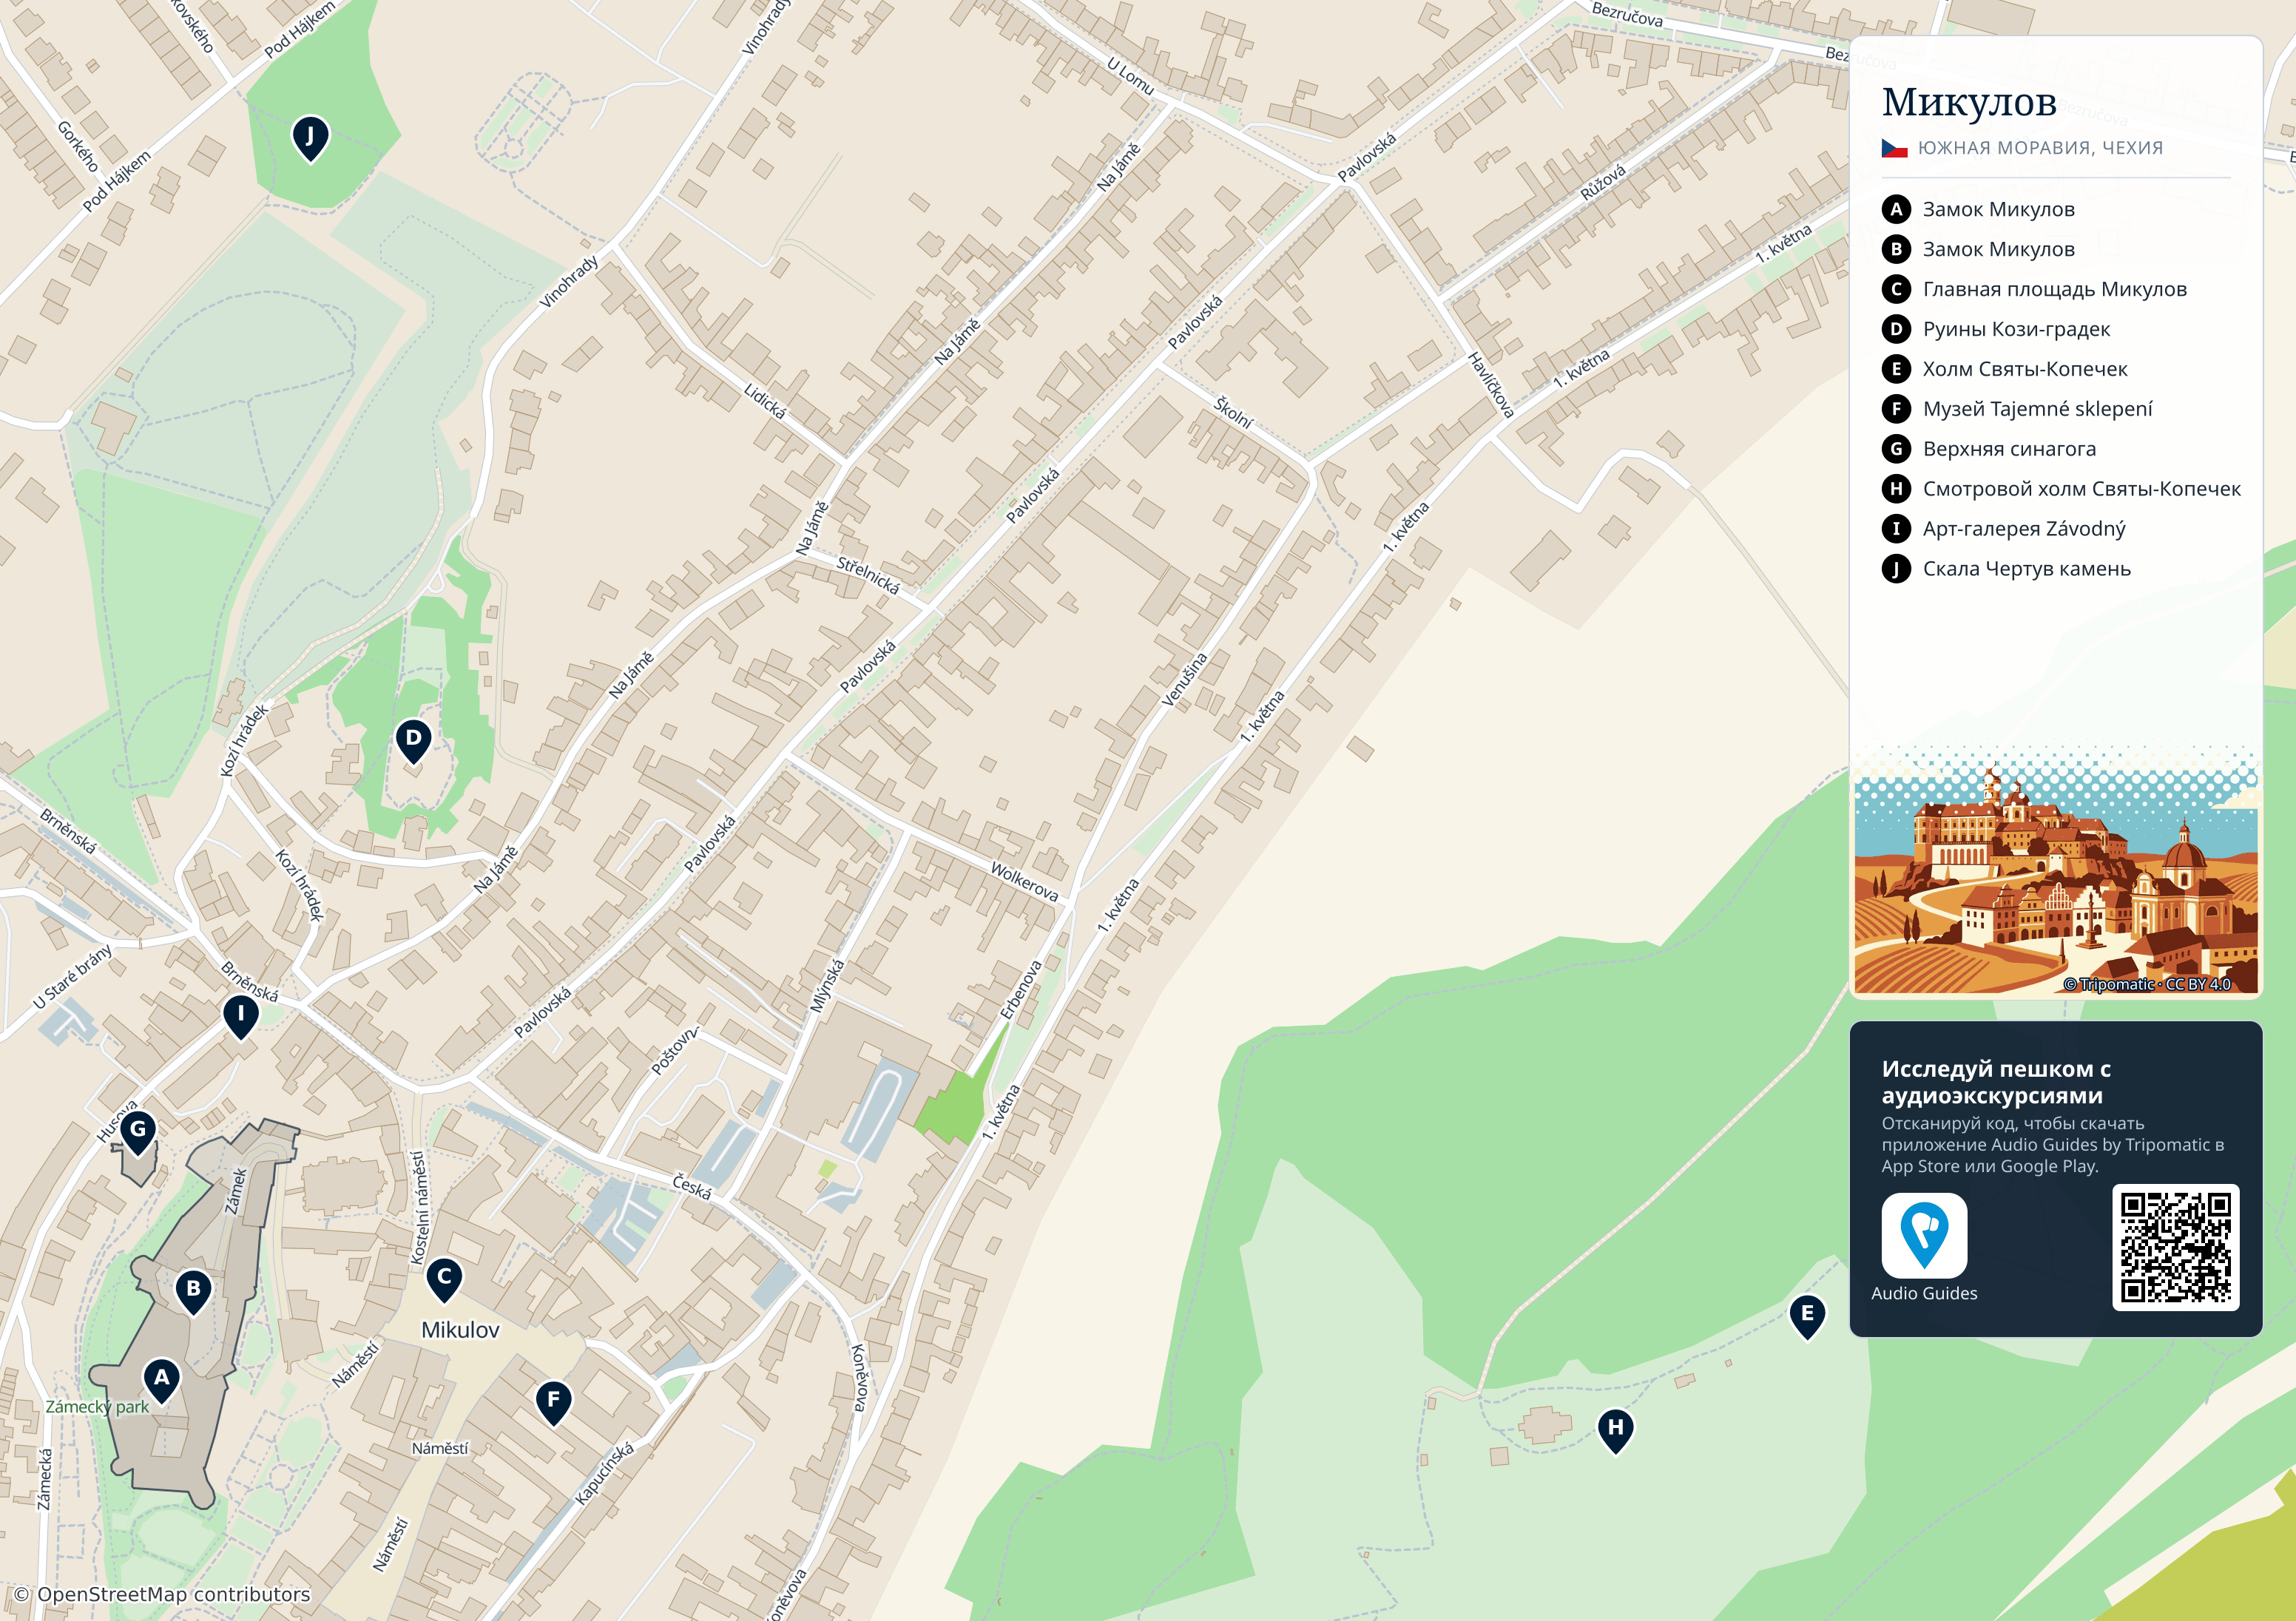Select map pin C at main square

(x=444, y=1280)
